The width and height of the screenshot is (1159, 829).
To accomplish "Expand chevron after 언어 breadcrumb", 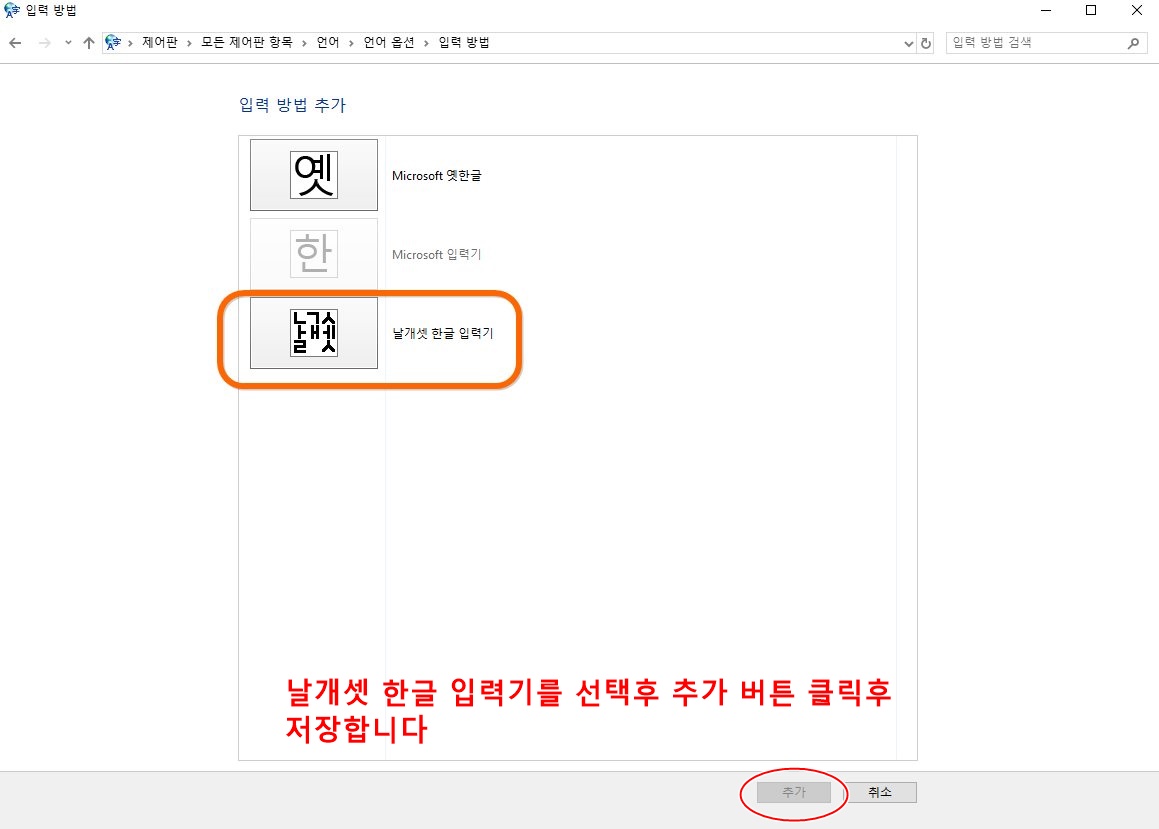I will click(x=351, y=43).
